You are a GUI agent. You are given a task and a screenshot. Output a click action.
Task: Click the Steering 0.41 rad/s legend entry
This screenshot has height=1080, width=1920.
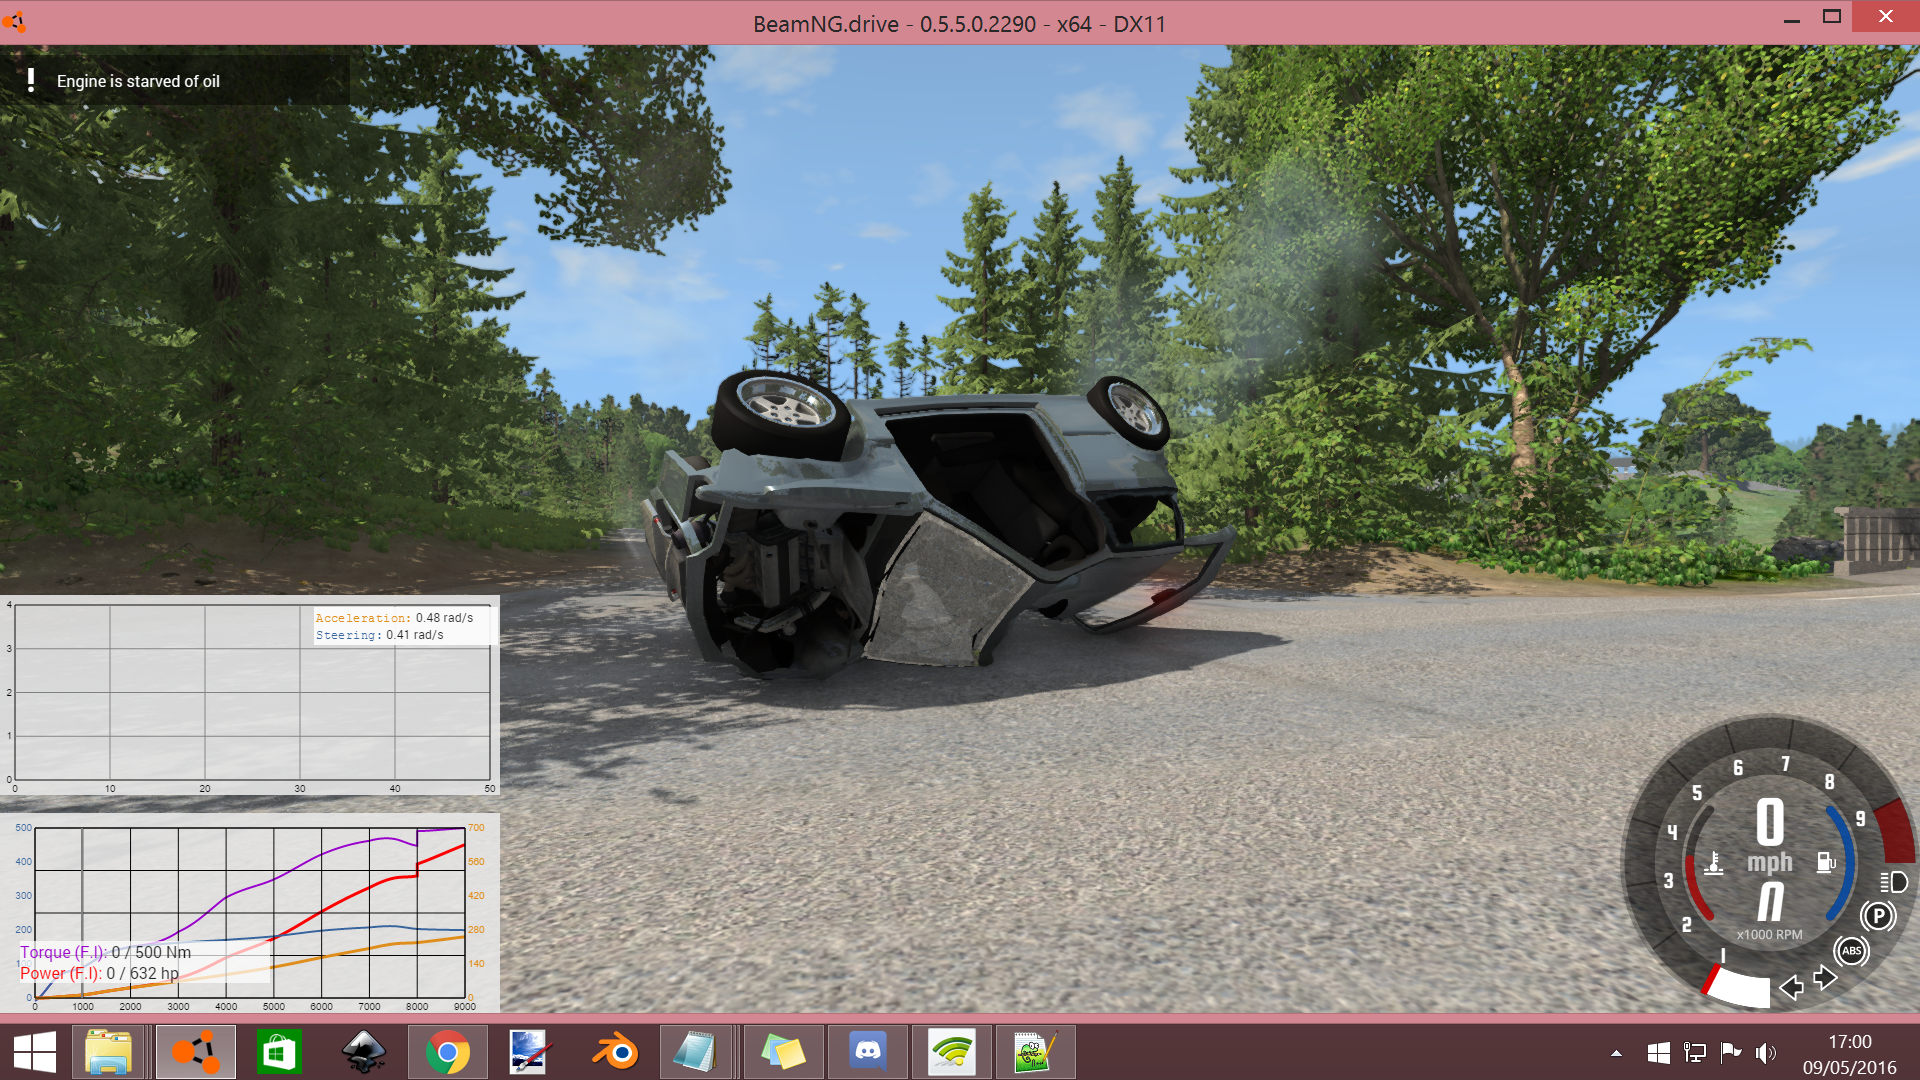[x=379, y=635]
